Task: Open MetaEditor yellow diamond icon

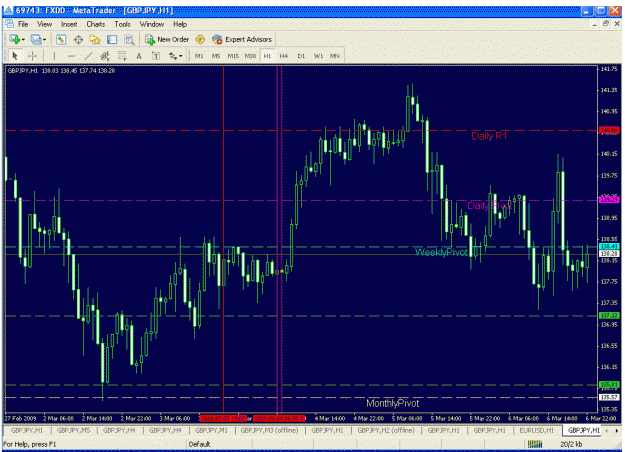Action: [x=200, y=39]
